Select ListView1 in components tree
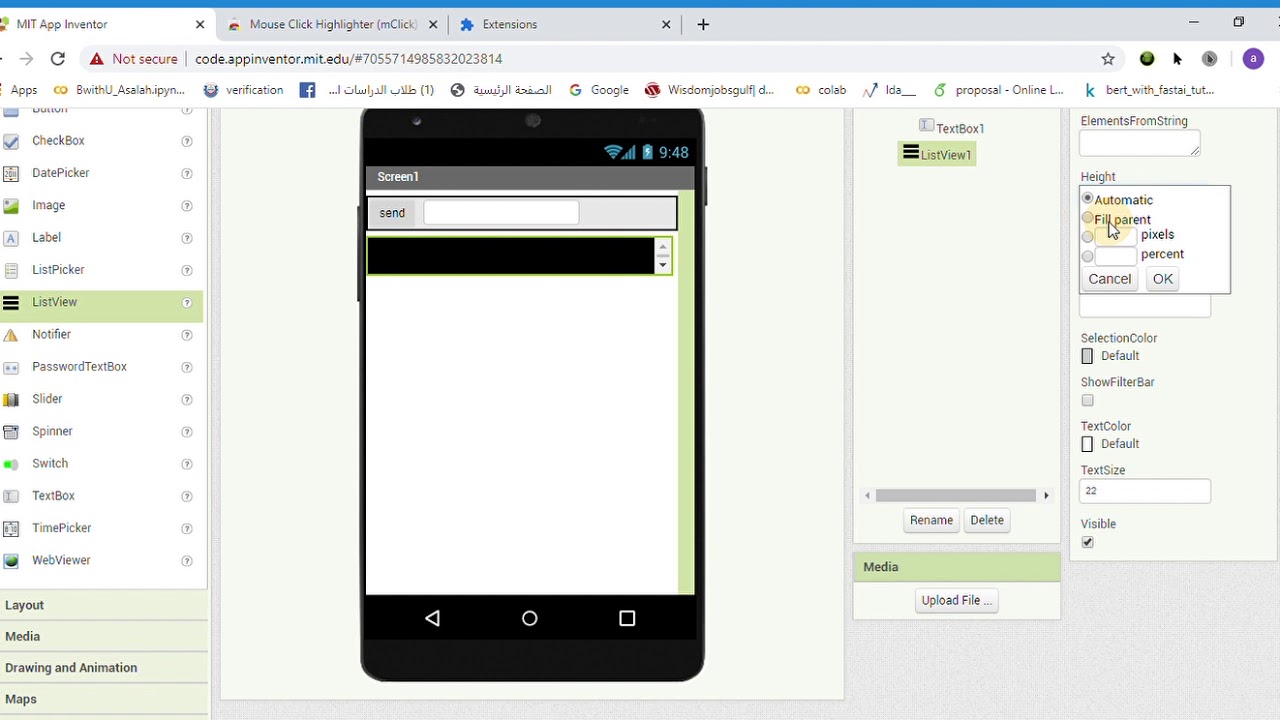The width and height of the screenshot is (1280, 720). point(945,155)
